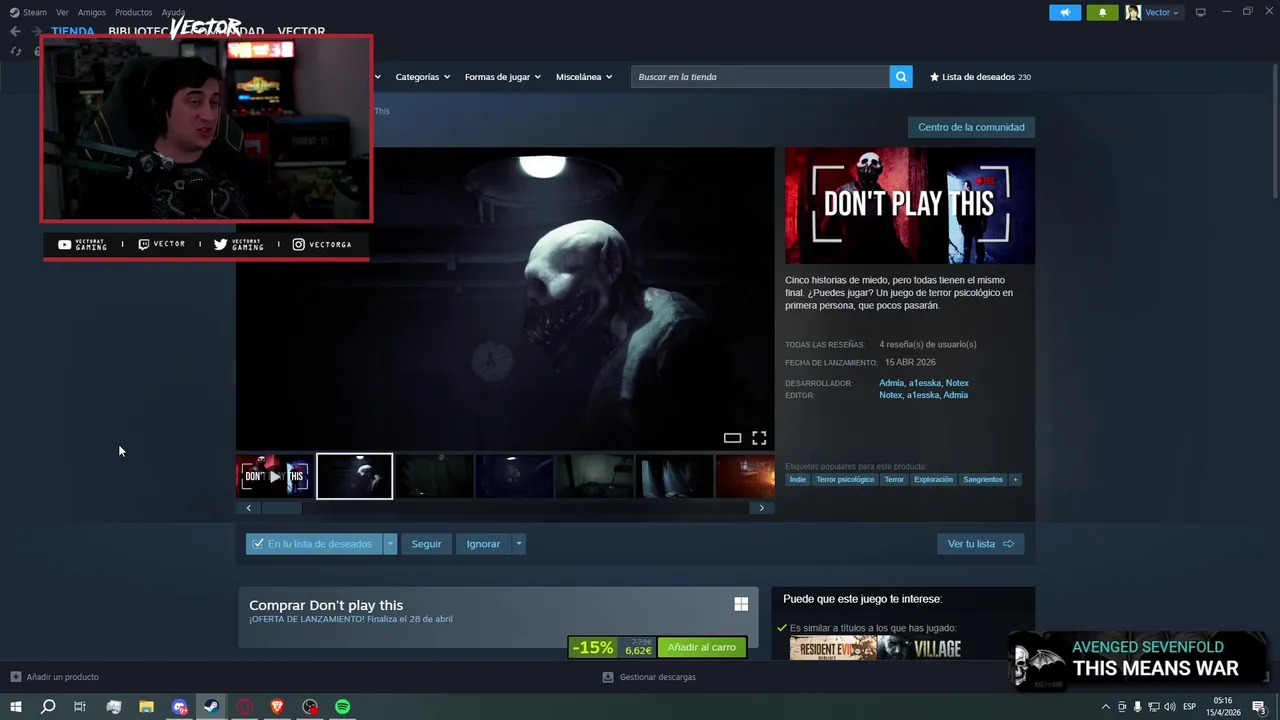Toggle theater mode on the media viewer
The width and height of the screenshot is (1280, 720).
732,438
